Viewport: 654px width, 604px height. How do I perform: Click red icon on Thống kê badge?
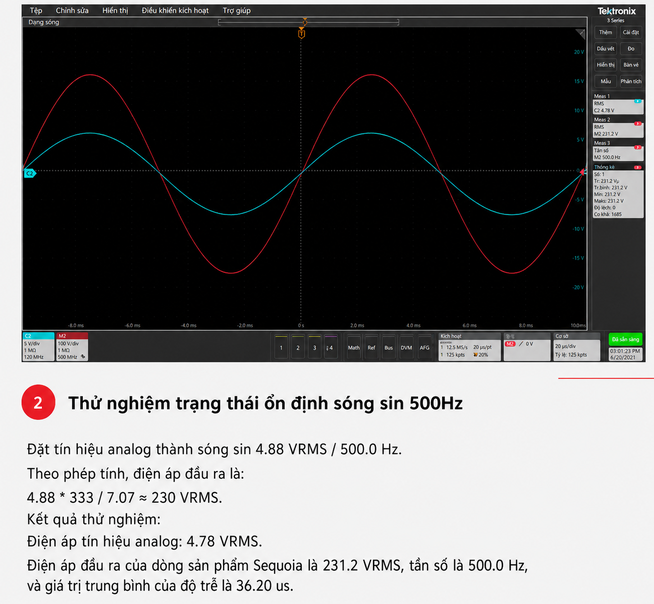click(x=637, y=167)
